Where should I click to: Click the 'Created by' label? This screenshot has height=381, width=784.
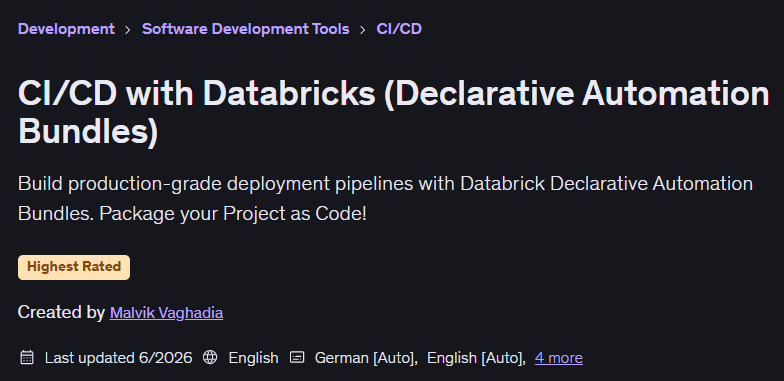pyautogui.click(x=61, y=312)
